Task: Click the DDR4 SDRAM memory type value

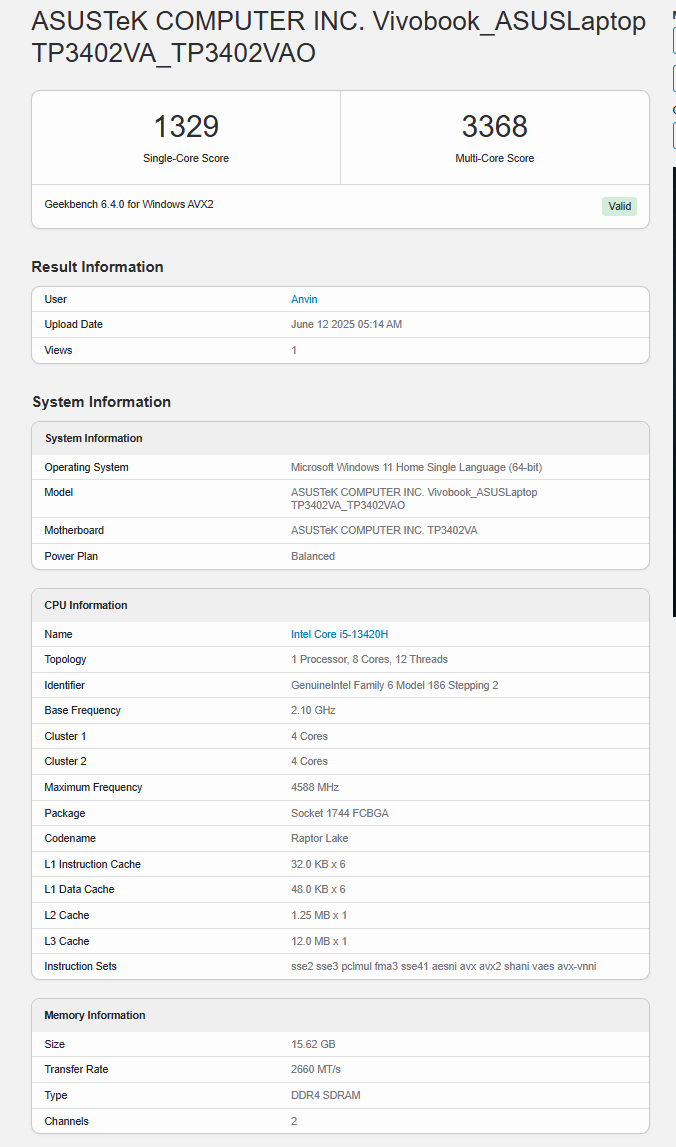Action: click(326, 1096)
